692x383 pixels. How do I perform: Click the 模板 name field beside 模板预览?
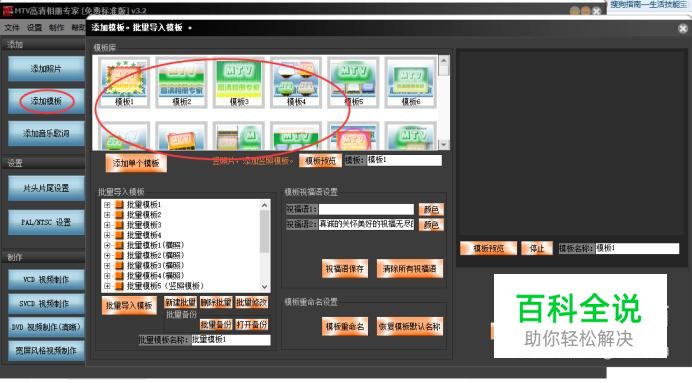click(404, 160)
